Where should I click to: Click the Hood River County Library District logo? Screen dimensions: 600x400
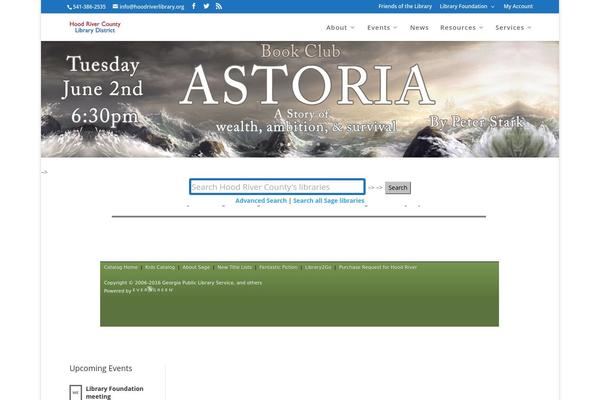95,27
